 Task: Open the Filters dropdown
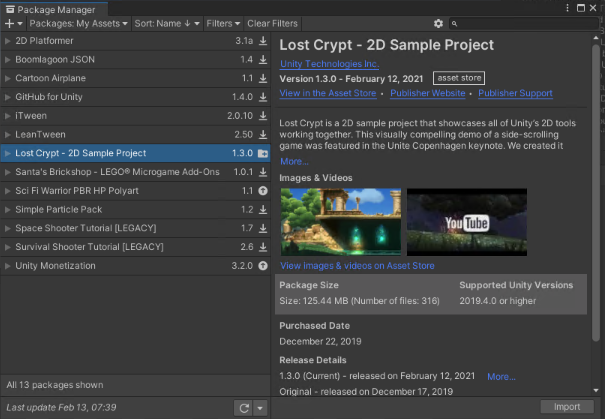(x=223, y=24)
